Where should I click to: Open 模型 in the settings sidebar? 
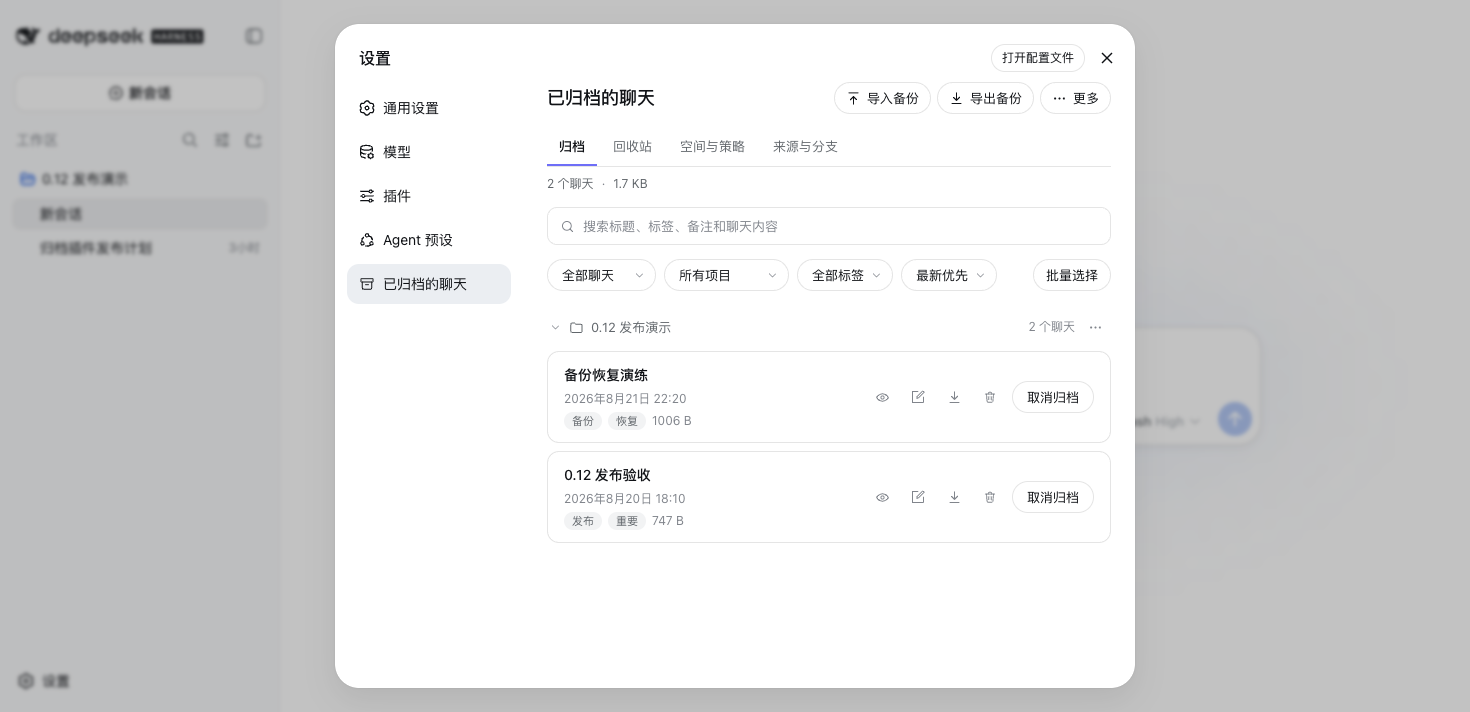pos(429,152)
